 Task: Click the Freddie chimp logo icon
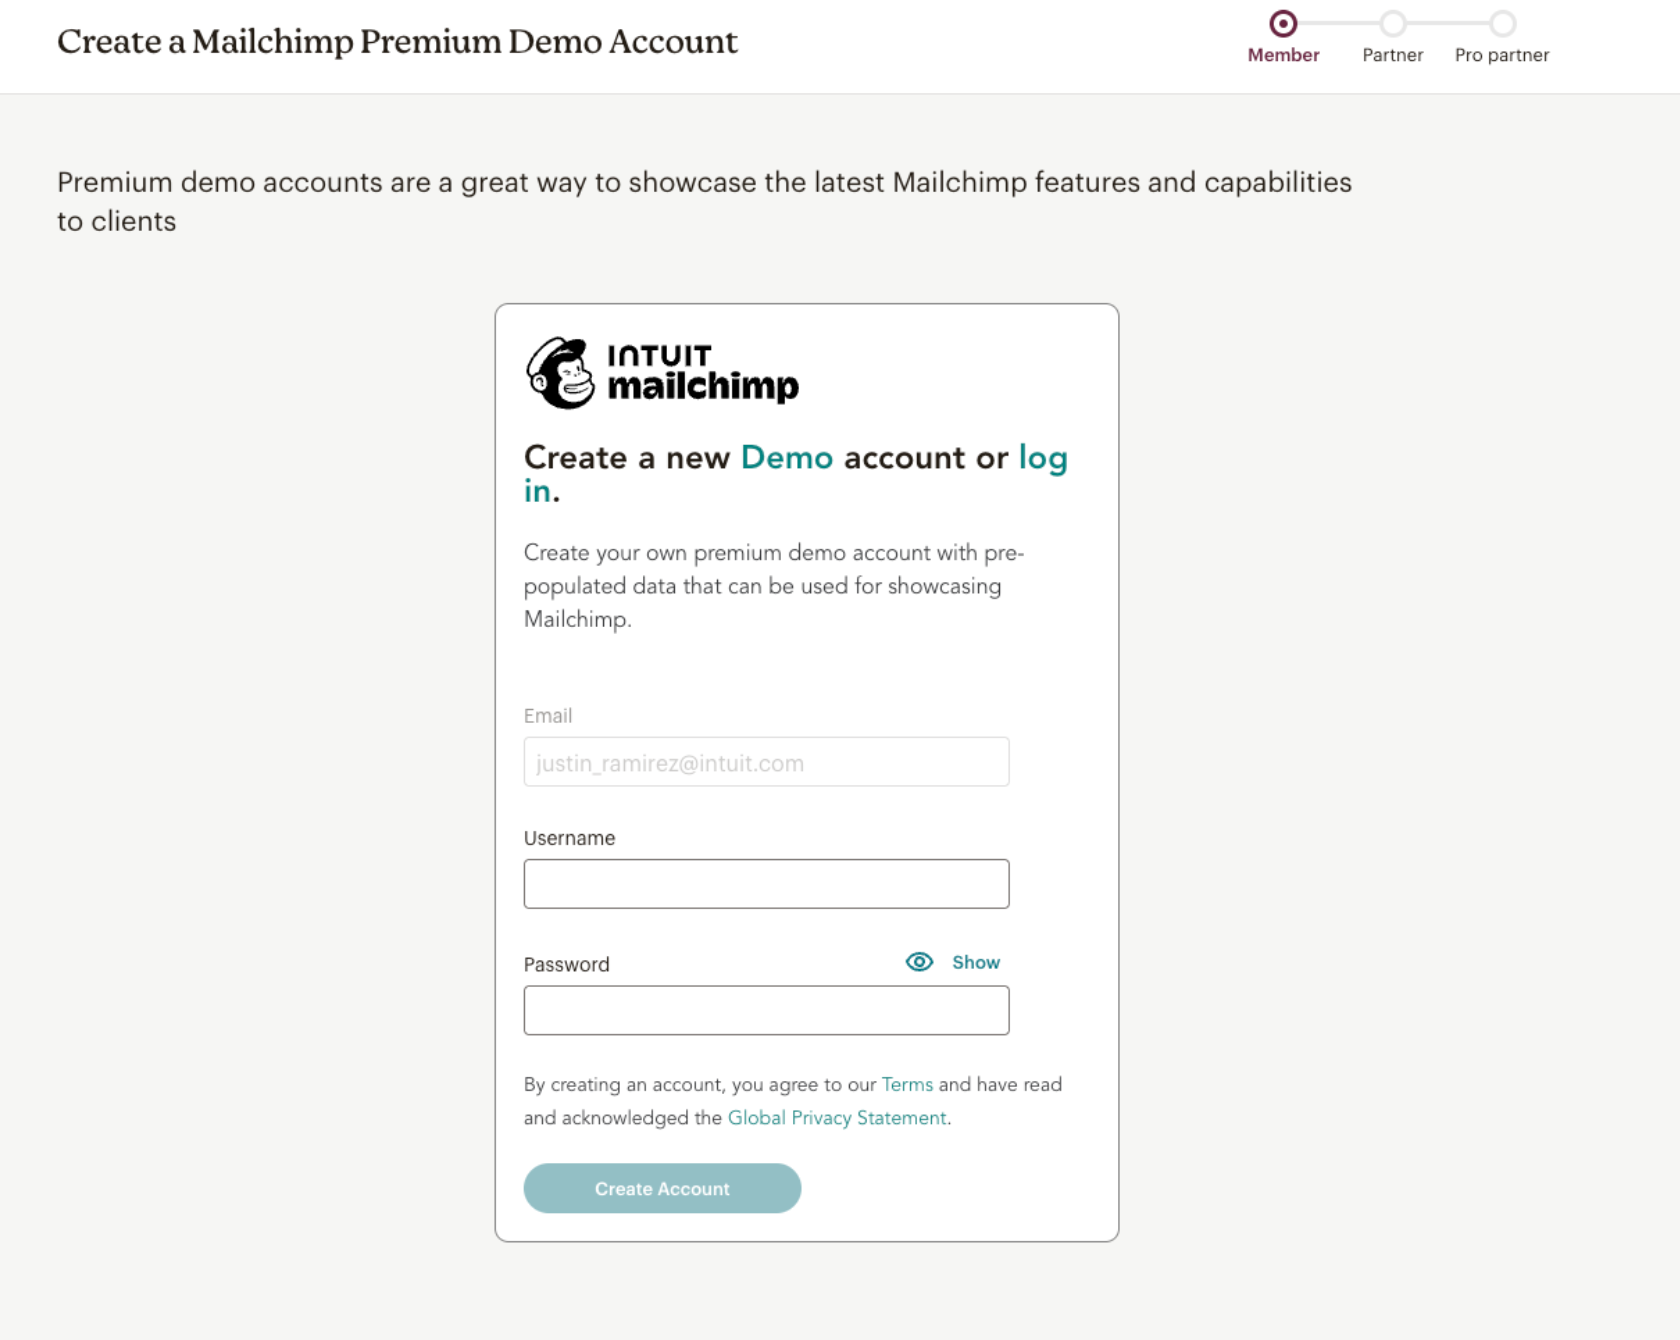(x=561, y=373)
